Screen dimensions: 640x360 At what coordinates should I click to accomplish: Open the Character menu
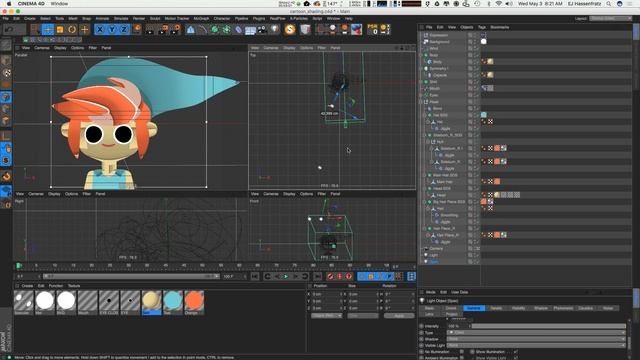coord(222,19)
